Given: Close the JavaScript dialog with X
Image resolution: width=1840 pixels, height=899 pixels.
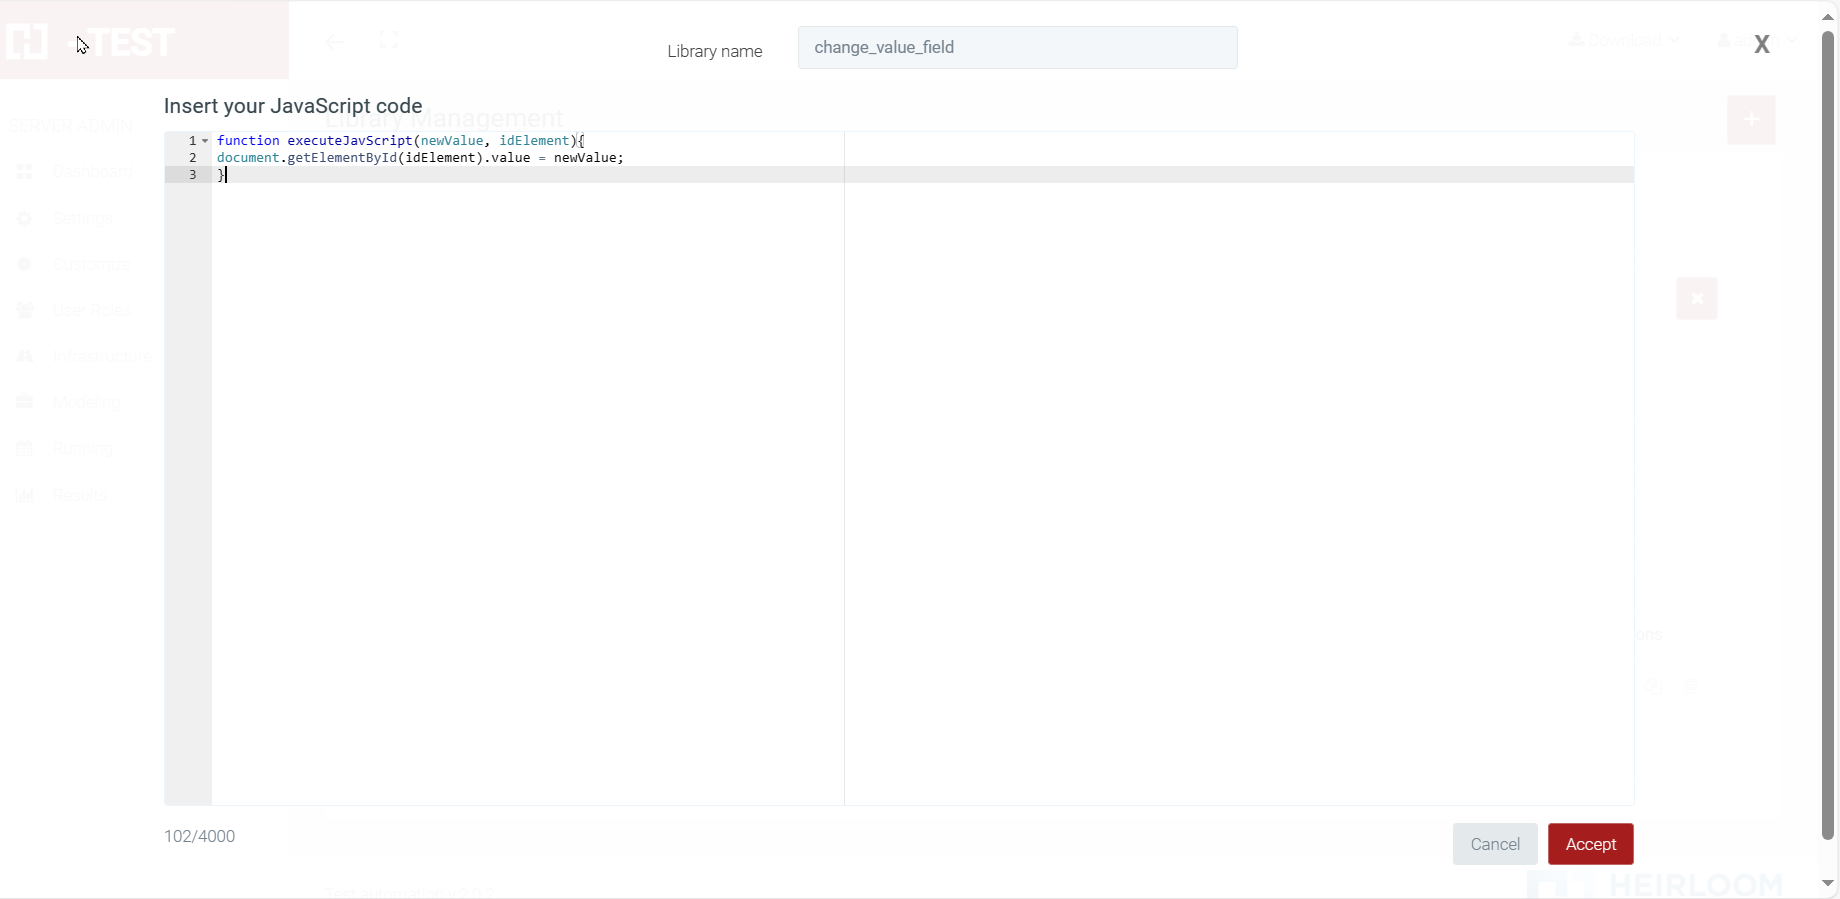Looking at the screenshot, I should (x=1762, y=45).
